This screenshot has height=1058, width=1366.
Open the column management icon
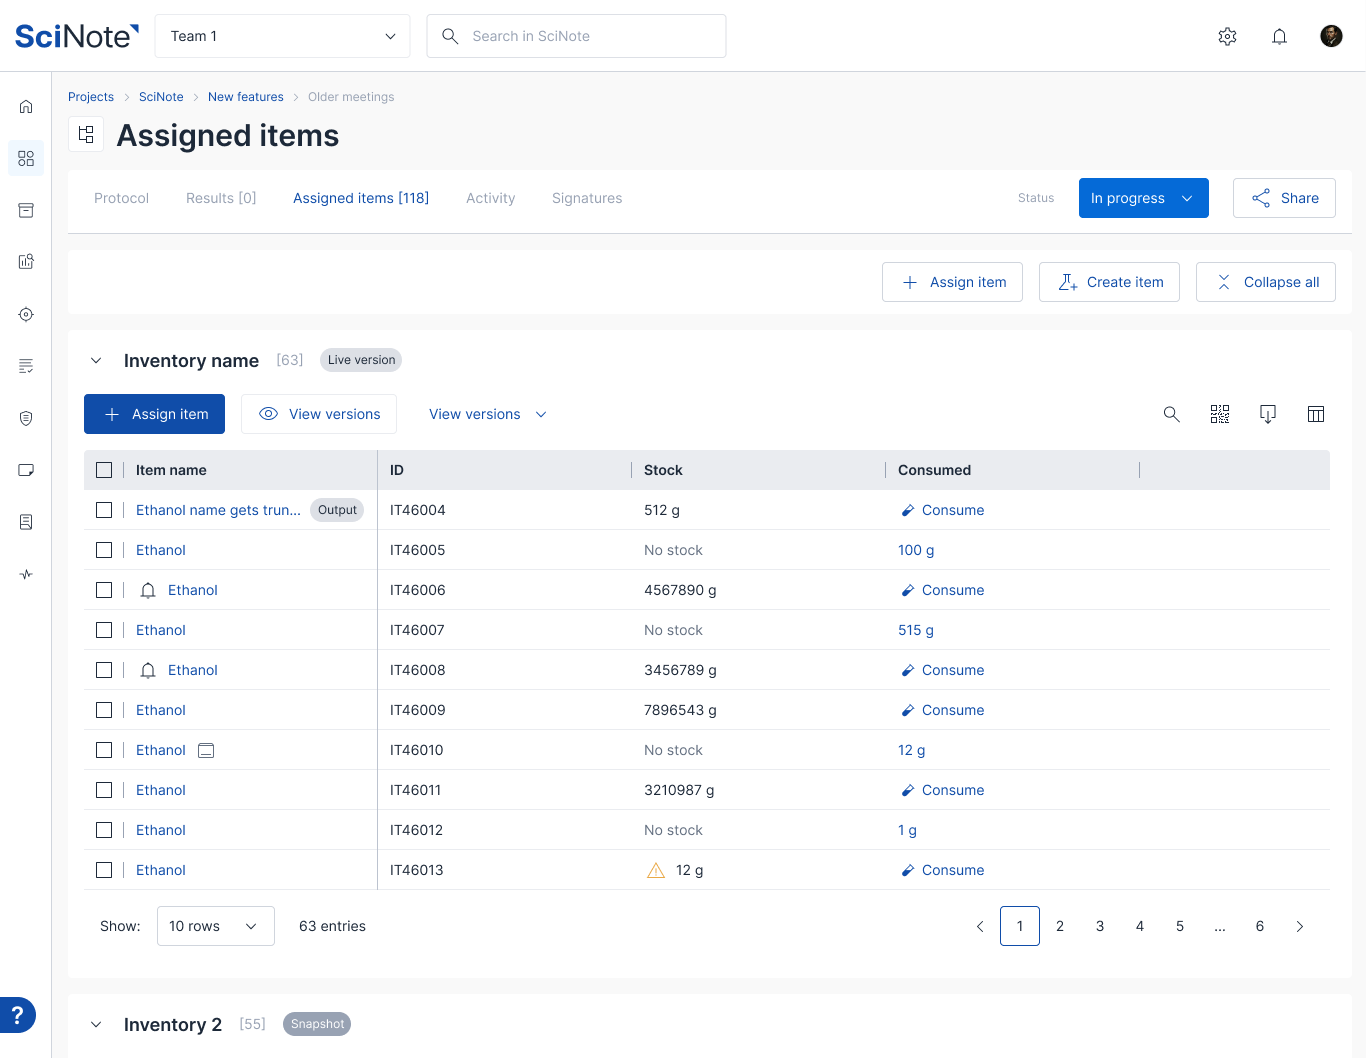(1316, 414)
